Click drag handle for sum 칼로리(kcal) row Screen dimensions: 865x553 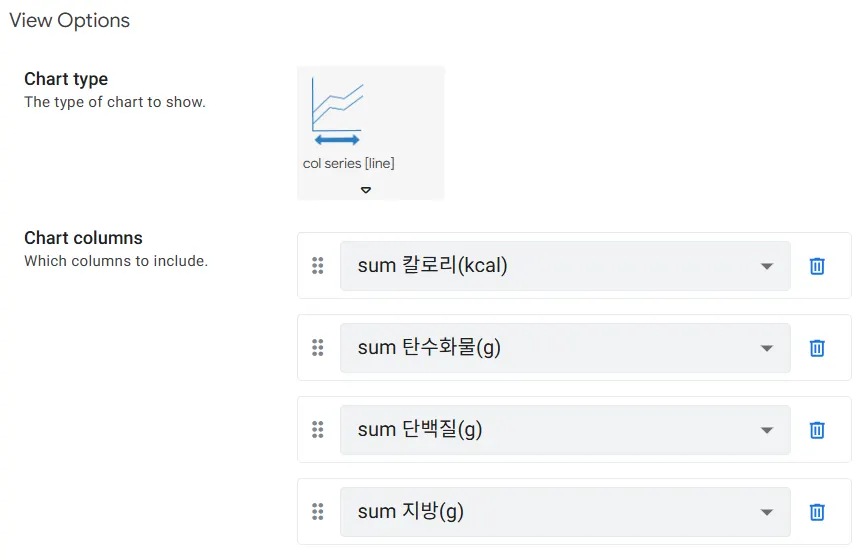point(318,266)
